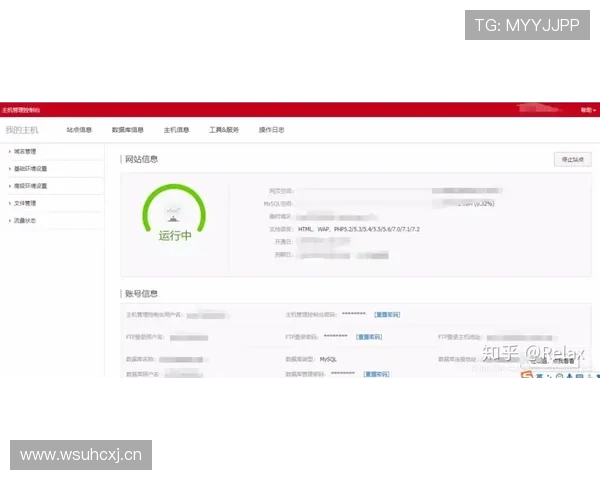This screenshot has height=480, width=600.
Task: Reset the FTP登录密码 via 重置密码 link
Action: coord(369,337)
